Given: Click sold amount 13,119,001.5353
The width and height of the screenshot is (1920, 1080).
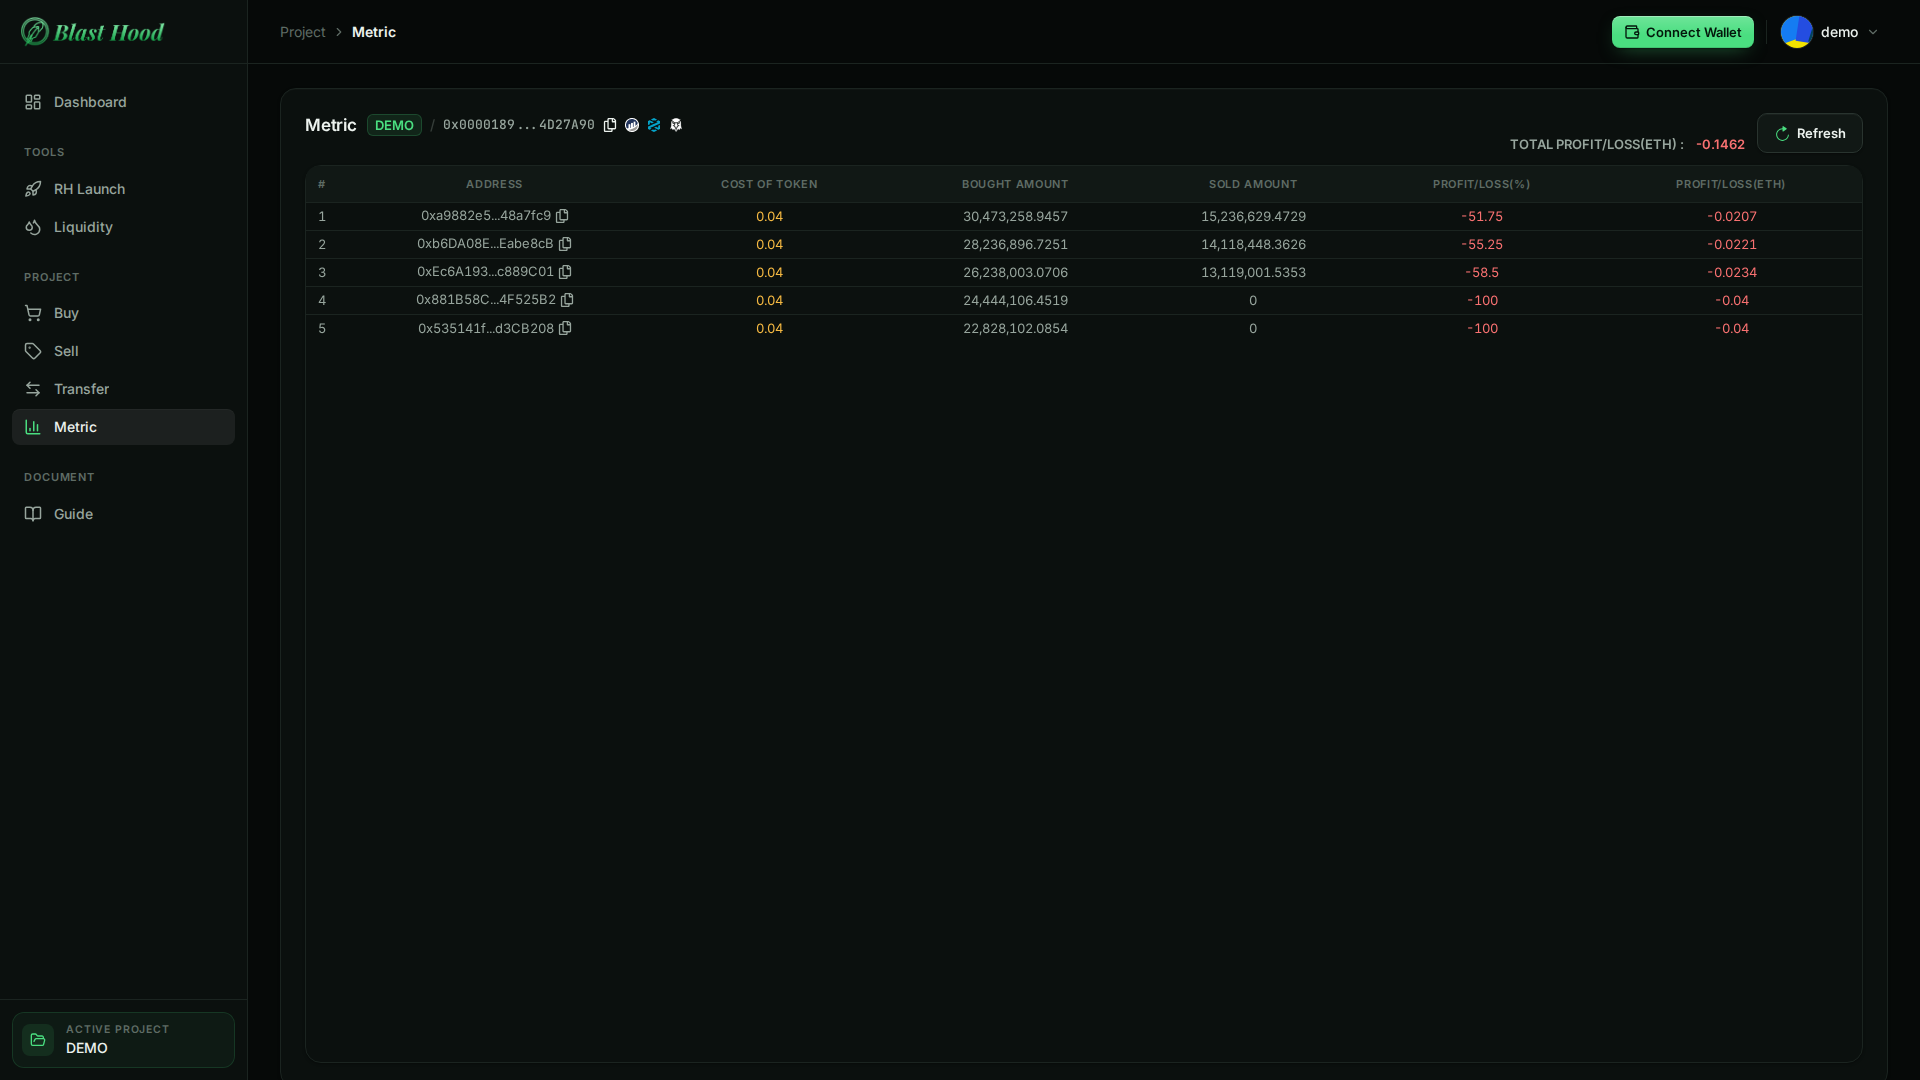Looking at the screenshot, I should (x=1253, y=272).
